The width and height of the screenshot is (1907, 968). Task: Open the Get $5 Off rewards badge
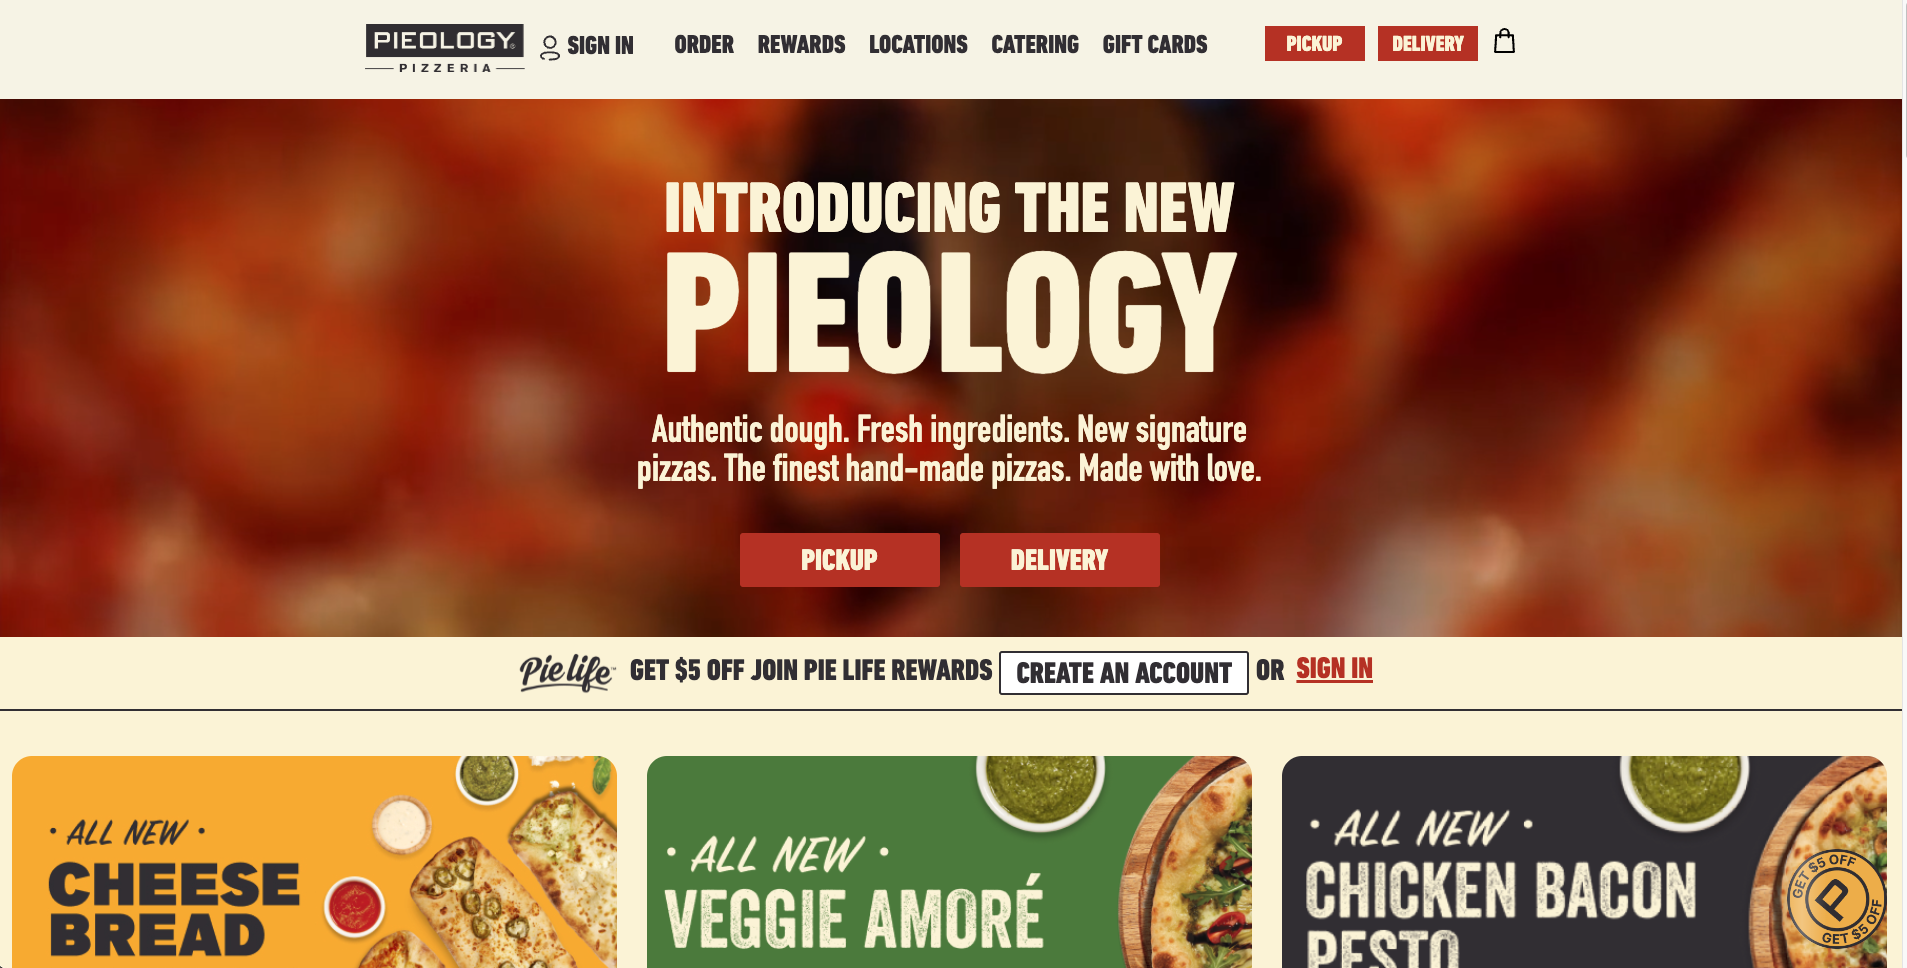[x=1836, y=898]
